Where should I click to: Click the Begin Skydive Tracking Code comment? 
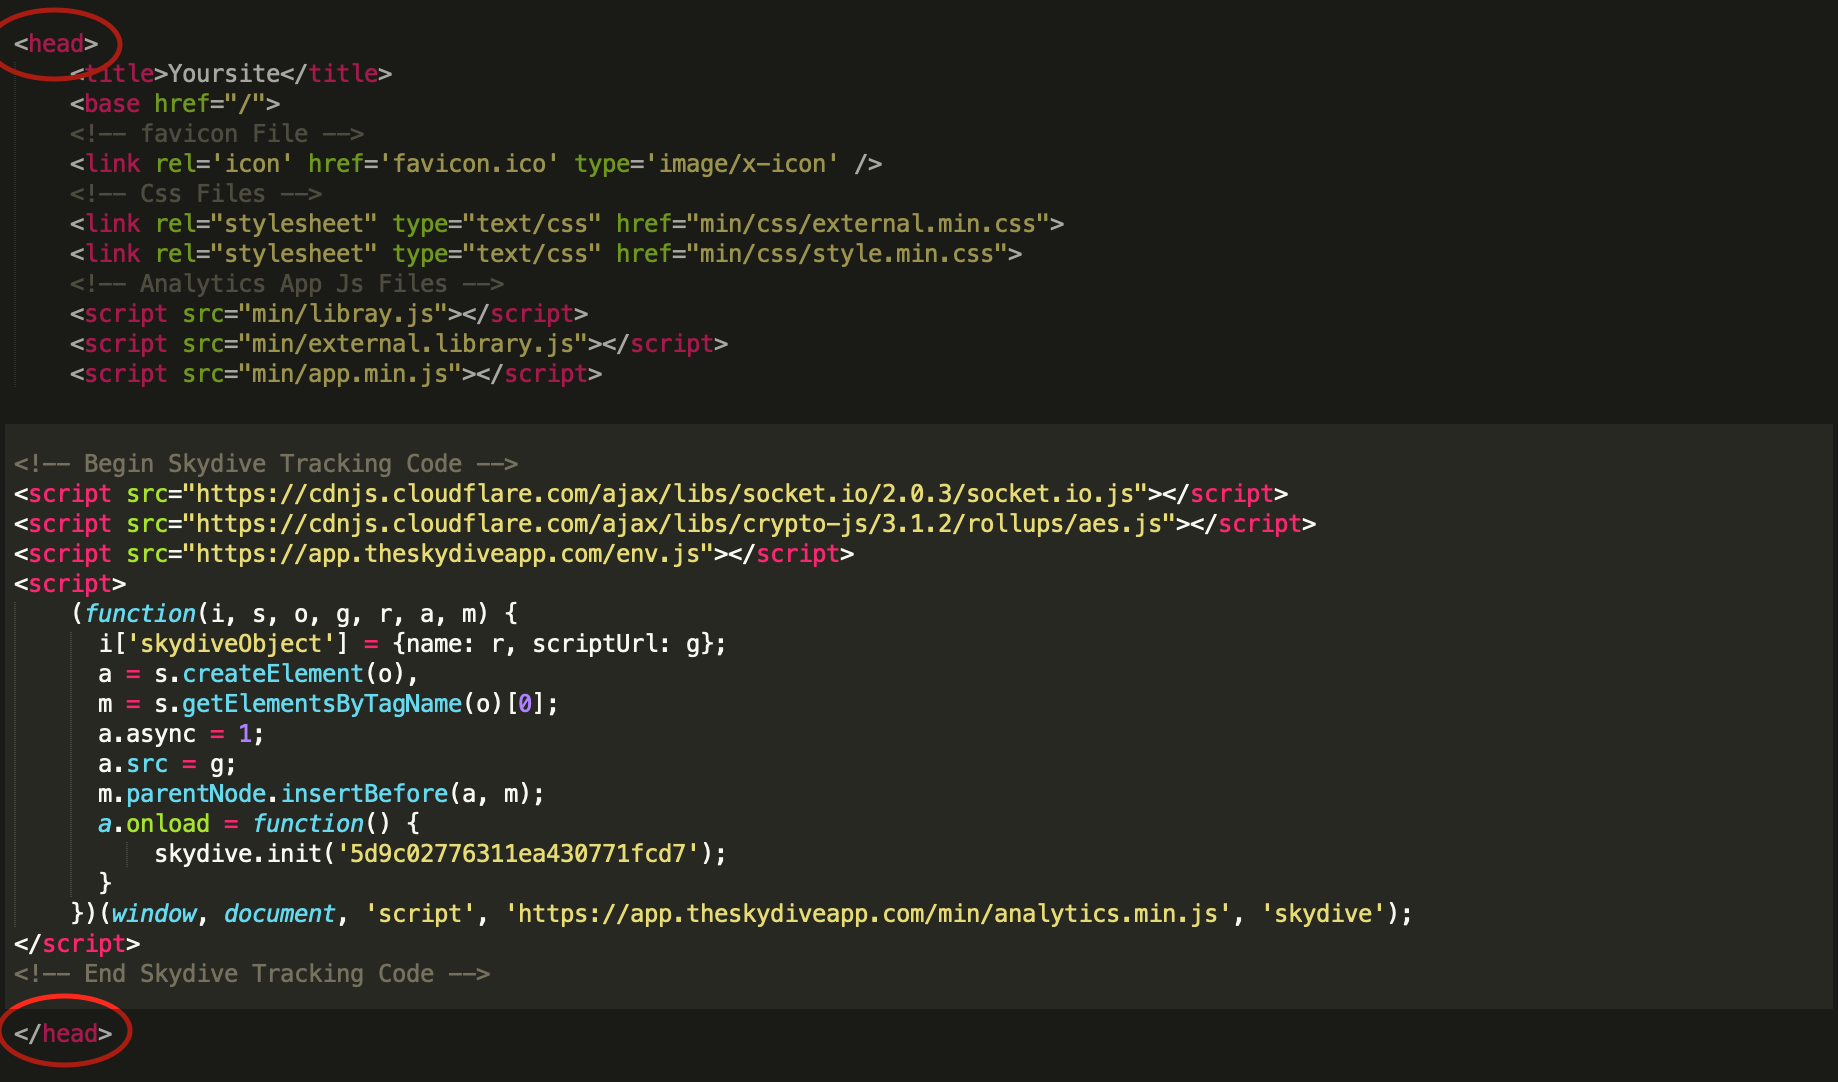(266, 463)
